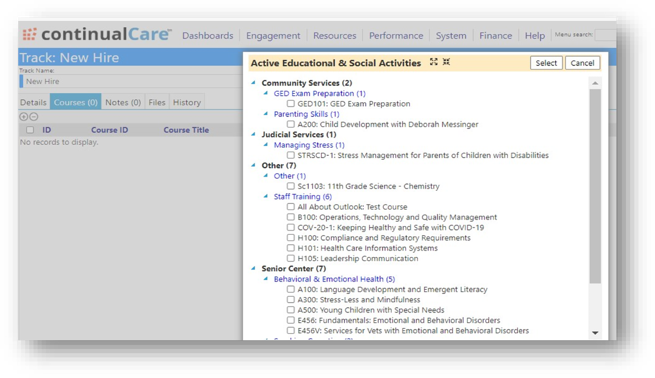Open Behavioral & Emotional Health (5) link
655x378 pixels.
click(x=334, y=279)
